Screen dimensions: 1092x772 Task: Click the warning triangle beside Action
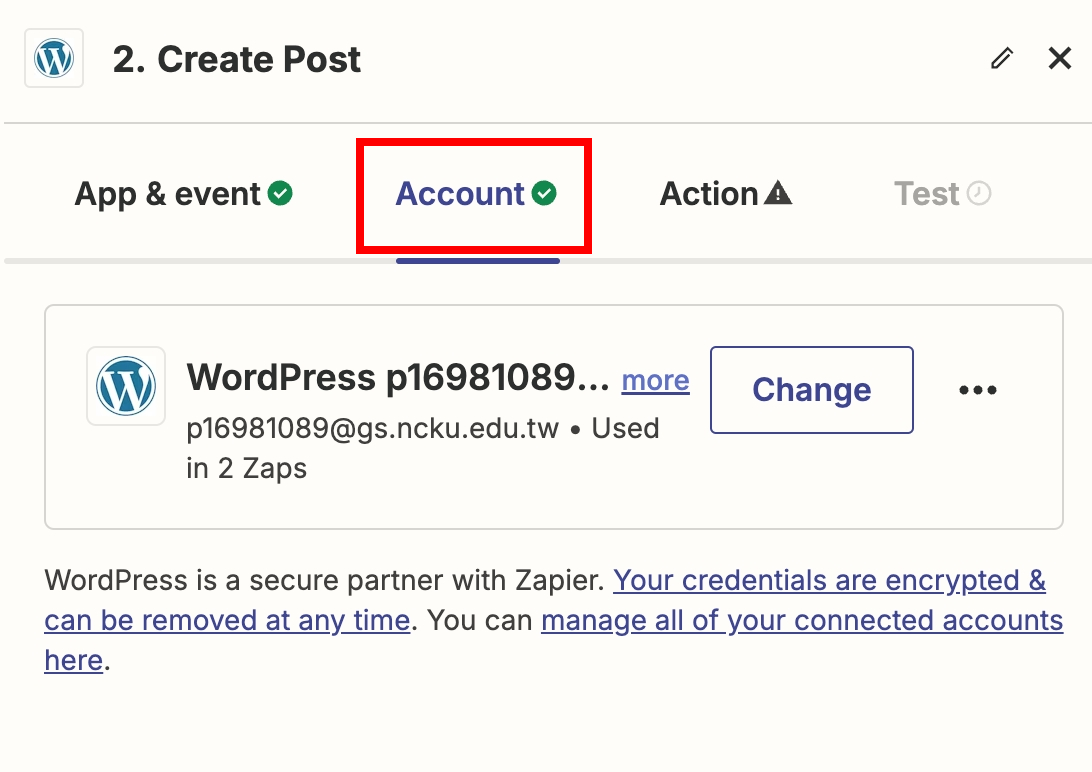point(777,194)
